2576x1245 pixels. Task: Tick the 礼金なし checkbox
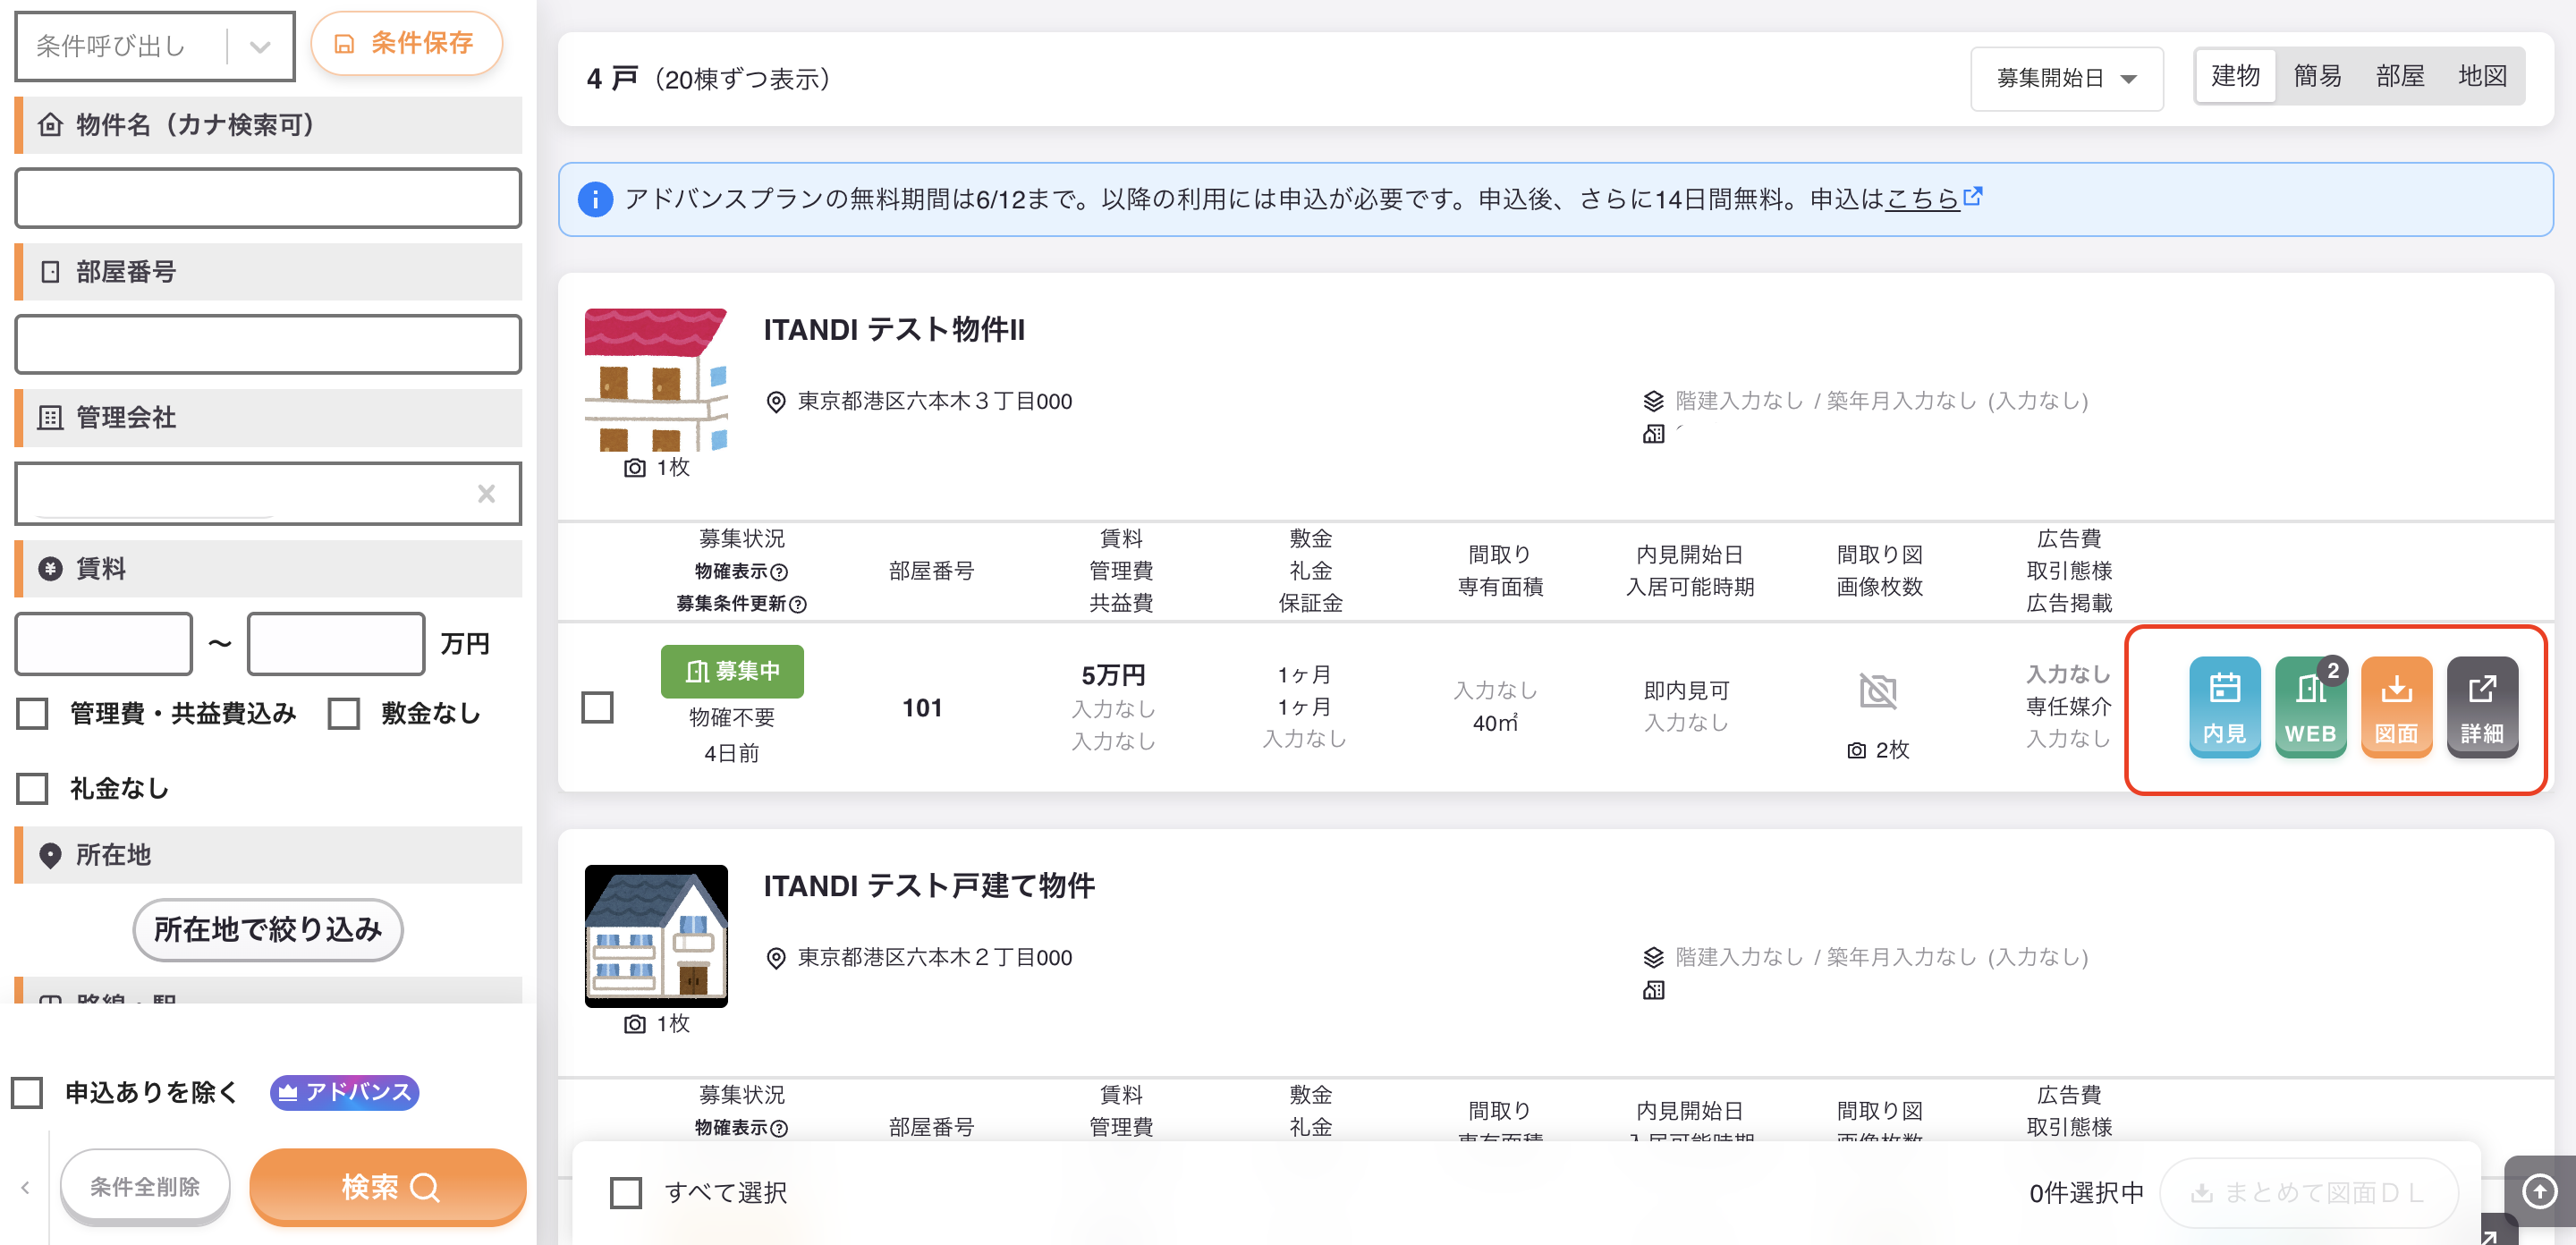[32, 788]
